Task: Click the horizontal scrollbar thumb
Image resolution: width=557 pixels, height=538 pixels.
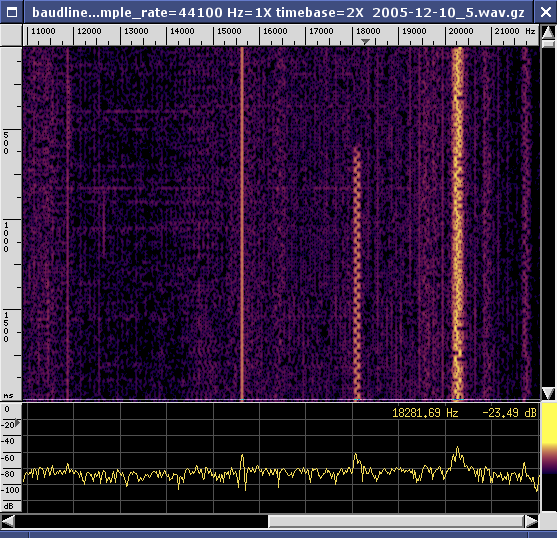Action: (x=396, y=522)
